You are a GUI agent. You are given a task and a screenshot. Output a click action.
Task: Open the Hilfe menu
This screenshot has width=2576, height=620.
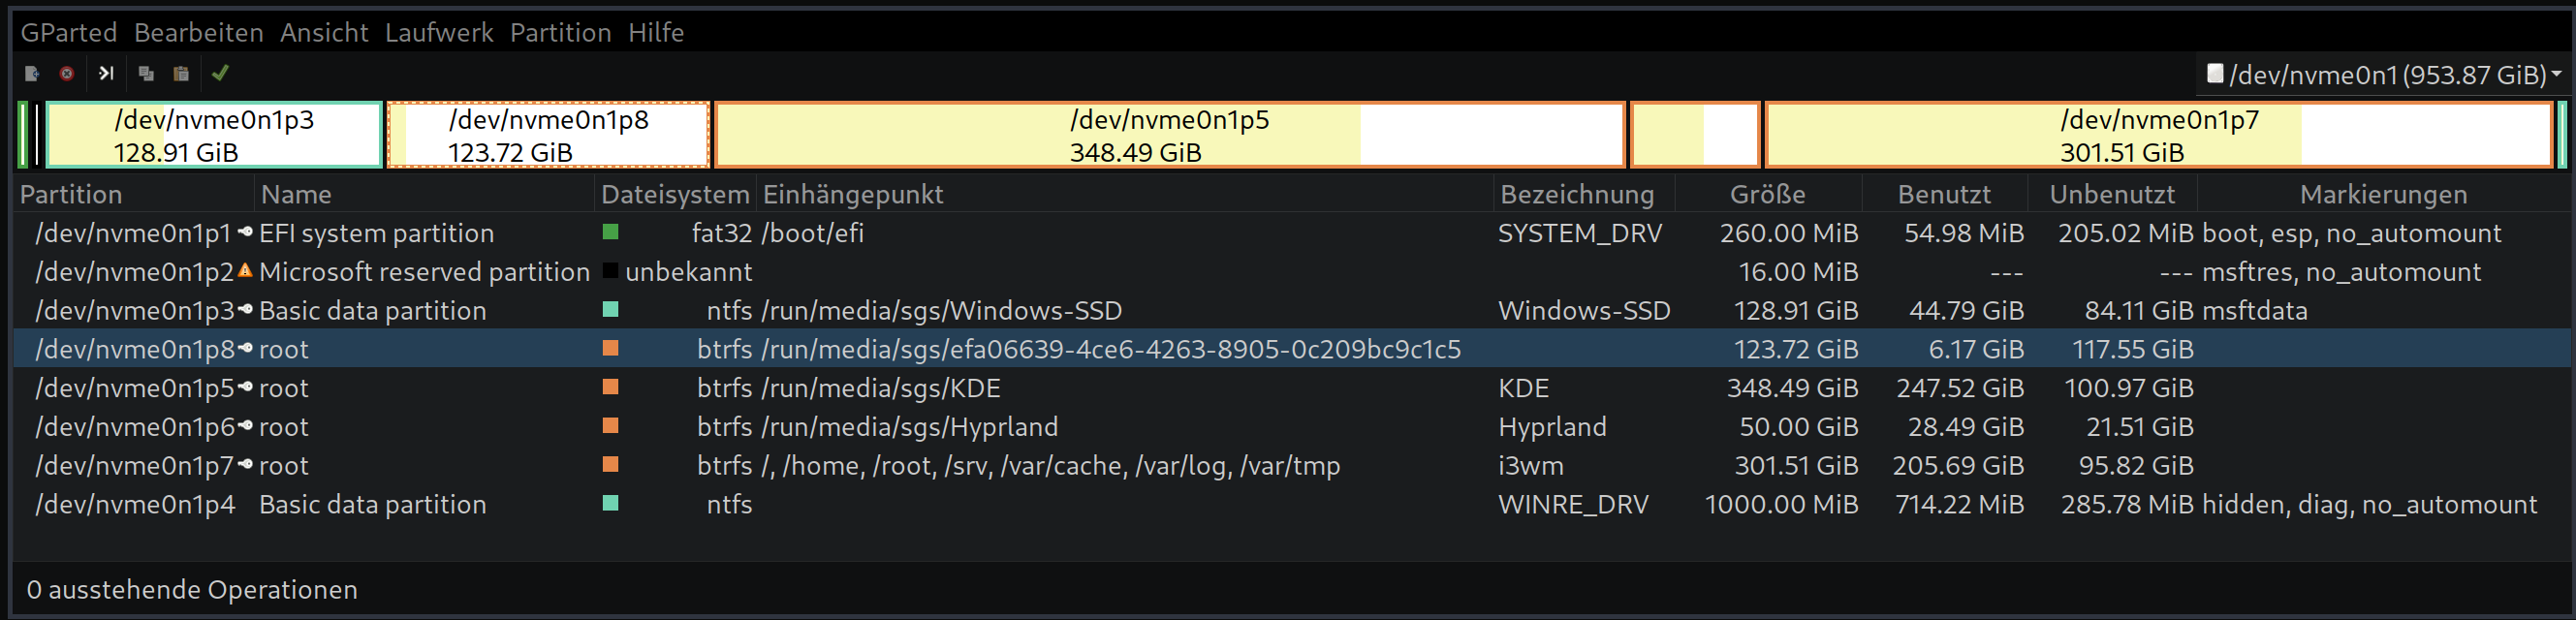pyautogui.click(x=656, y=33)
